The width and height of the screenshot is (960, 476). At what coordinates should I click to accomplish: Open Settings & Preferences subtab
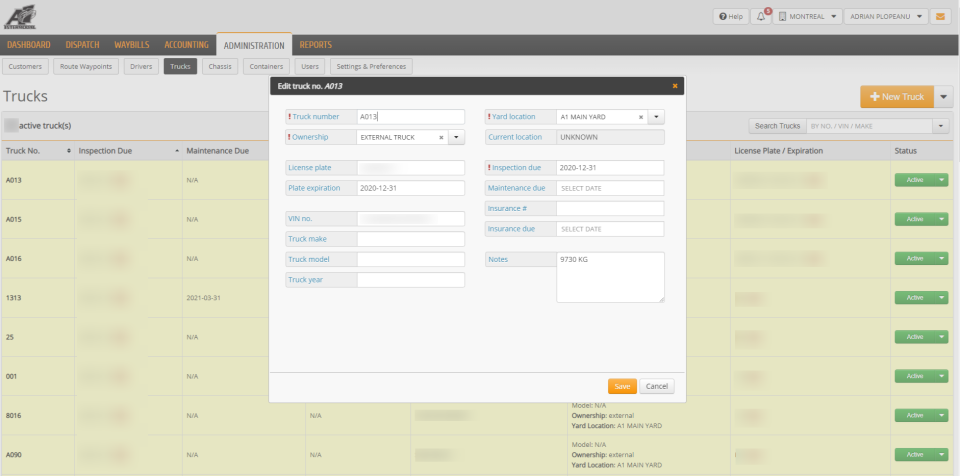pyautogui.click(x=372, y=66)
